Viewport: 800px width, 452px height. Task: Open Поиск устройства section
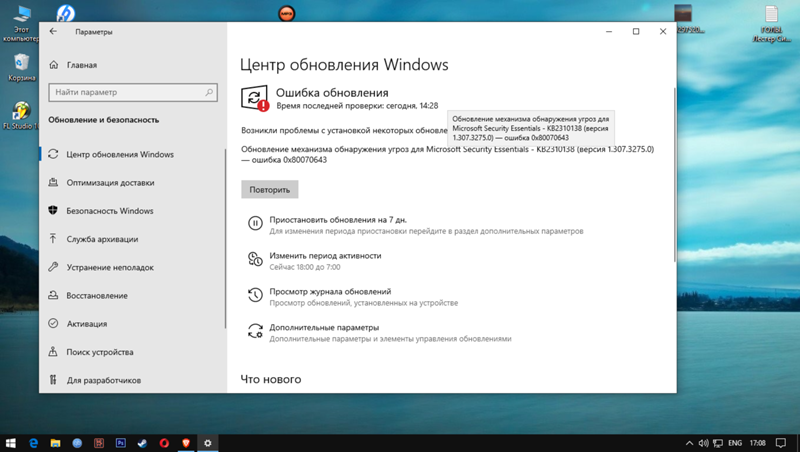[x=99, y=352]
